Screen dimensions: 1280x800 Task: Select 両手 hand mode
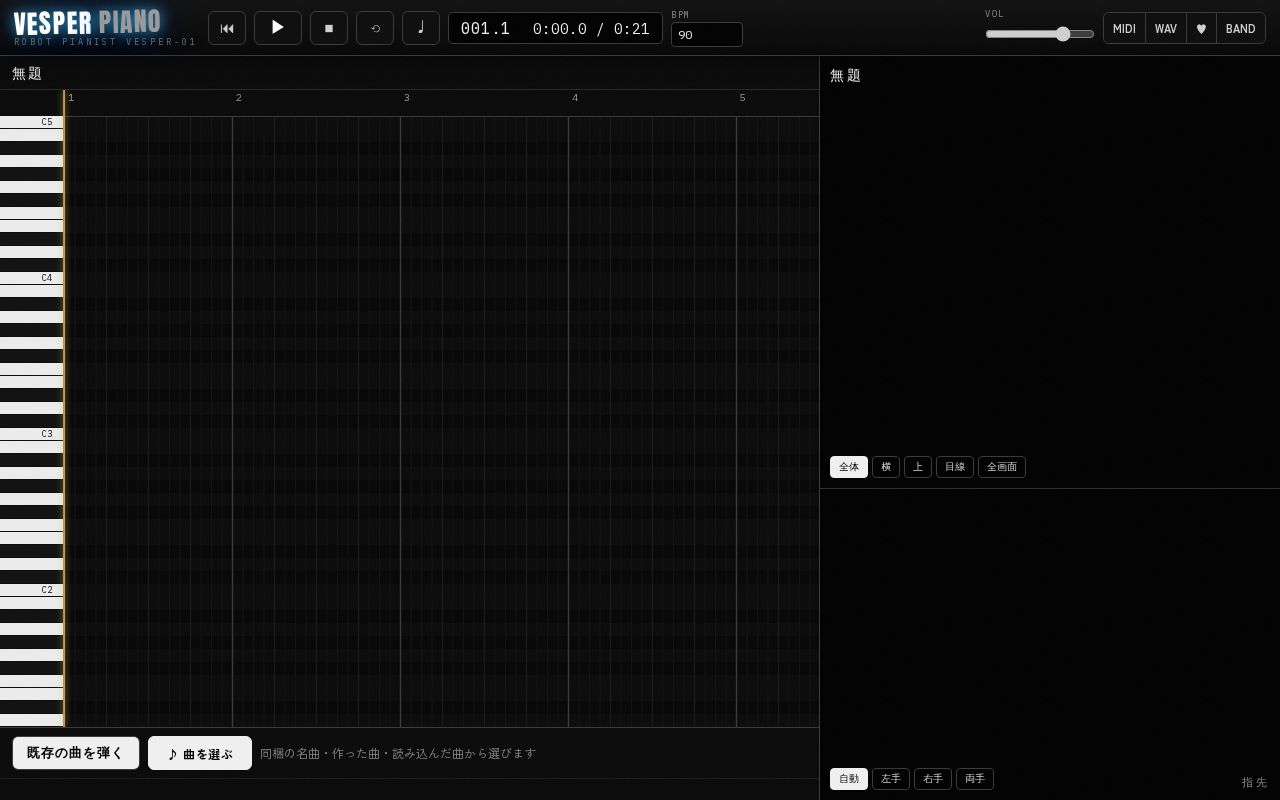(975, 779)
